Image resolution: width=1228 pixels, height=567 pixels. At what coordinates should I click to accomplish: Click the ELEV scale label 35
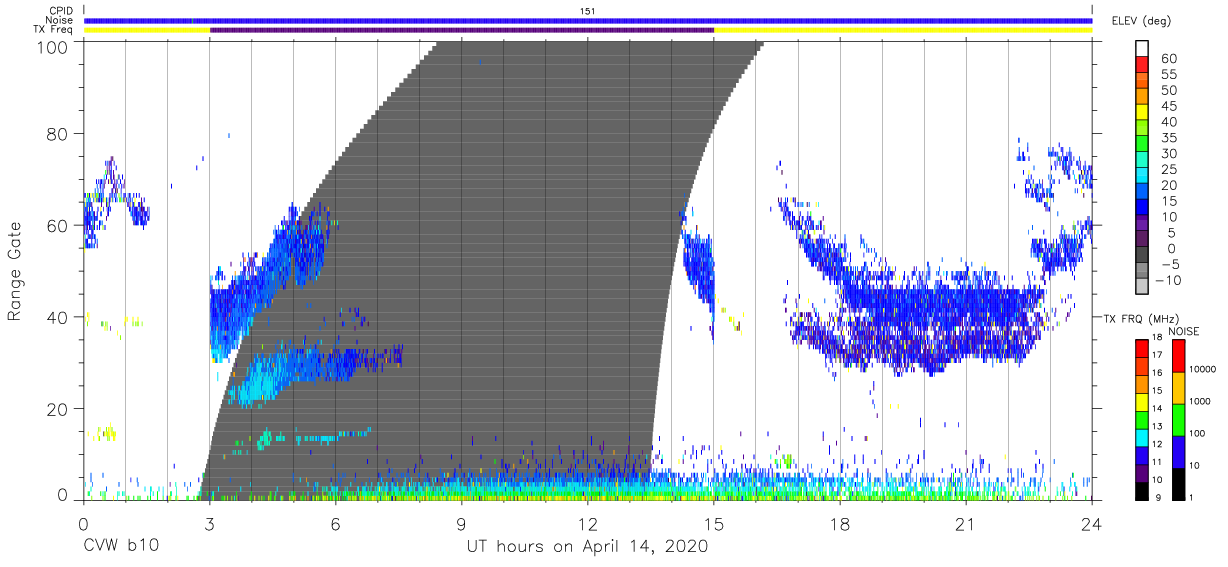1169,138
